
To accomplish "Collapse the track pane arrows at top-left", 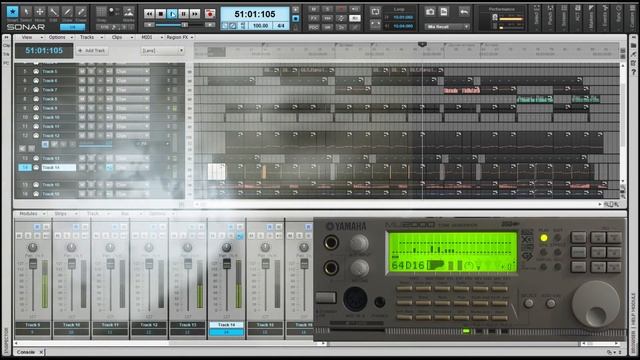I will pyautogui.click(x=6, y=37).
